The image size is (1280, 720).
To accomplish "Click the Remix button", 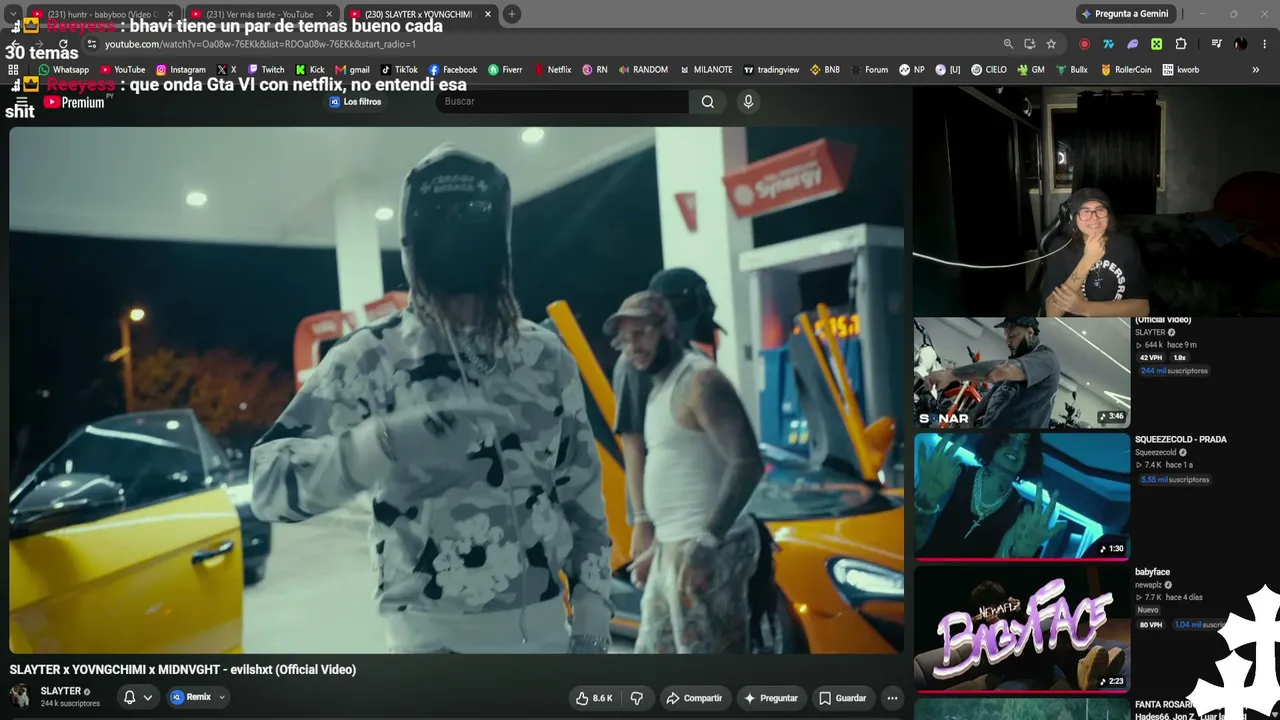I will [x=191, y=698].
